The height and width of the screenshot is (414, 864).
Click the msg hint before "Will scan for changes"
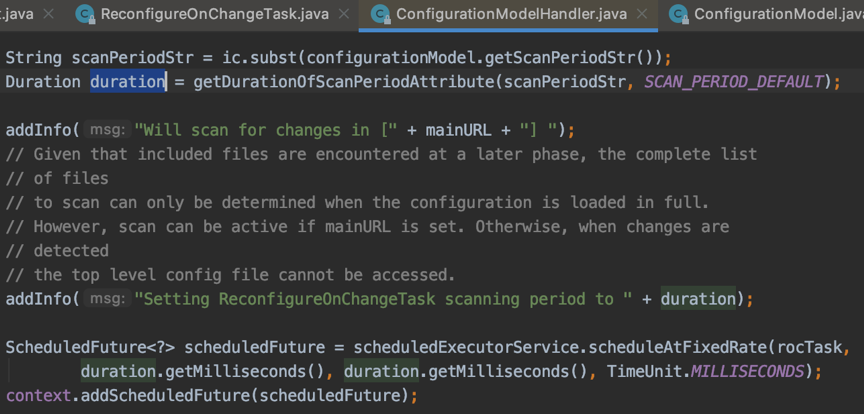coord(108,130)
